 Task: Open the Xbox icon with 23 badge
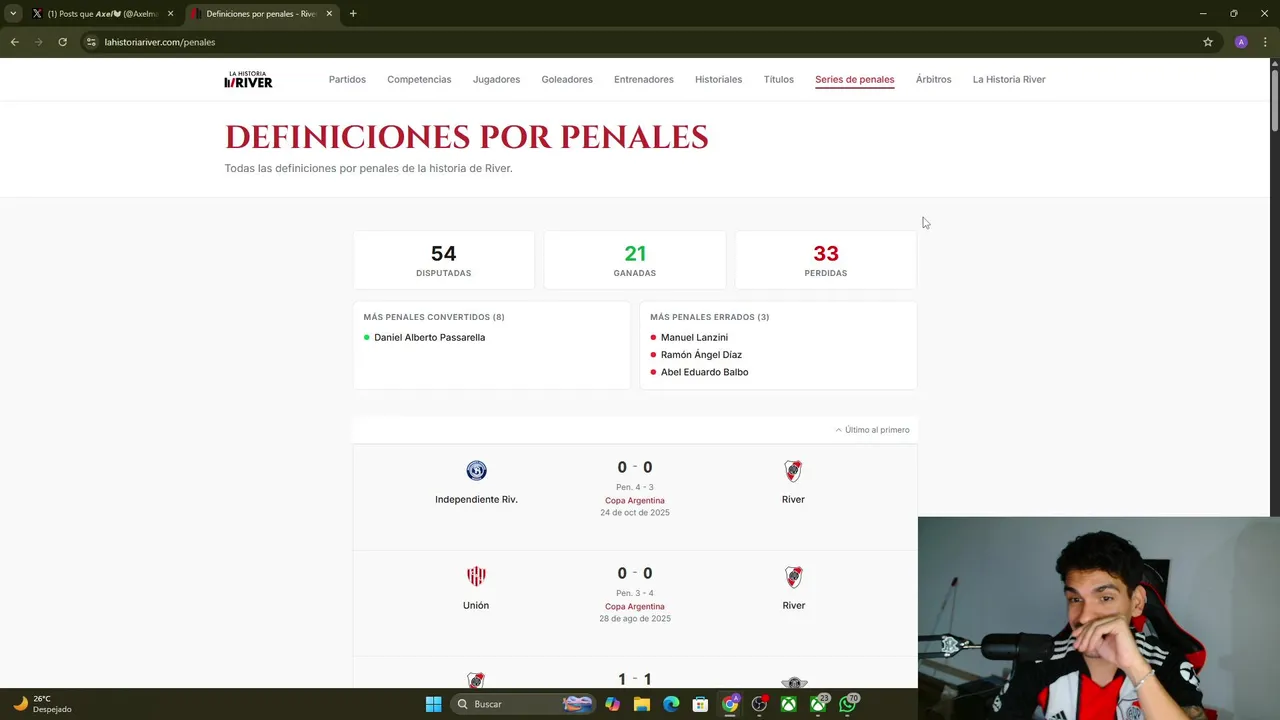coord(819,704)
